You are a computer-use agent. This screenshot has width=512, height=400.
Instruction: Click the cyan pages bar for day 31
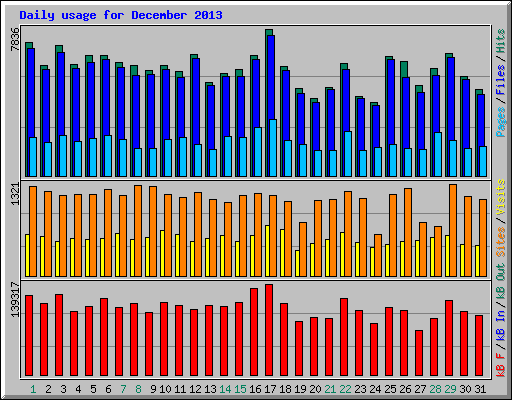click(483, 161)
